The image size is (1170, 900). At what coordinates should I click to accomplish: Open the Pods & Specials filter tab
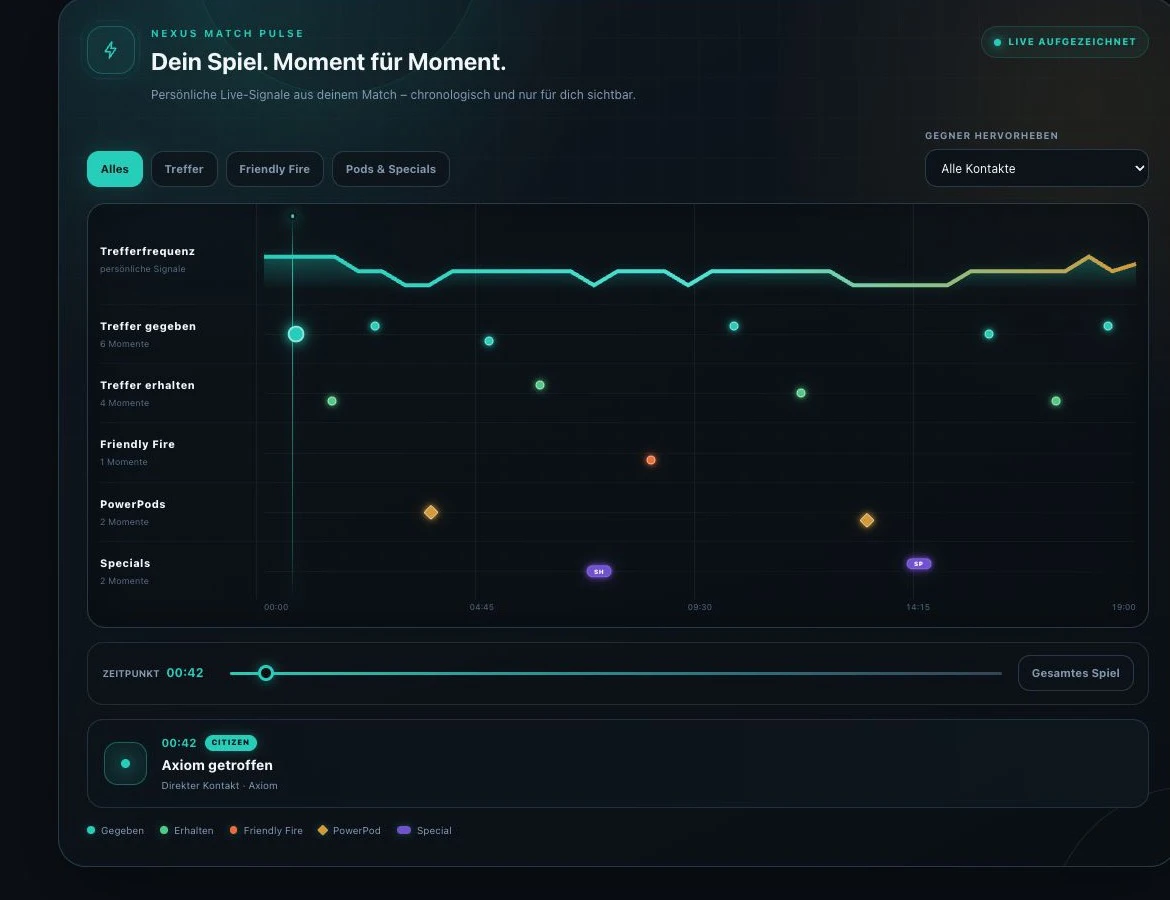[x=390, y=169]
